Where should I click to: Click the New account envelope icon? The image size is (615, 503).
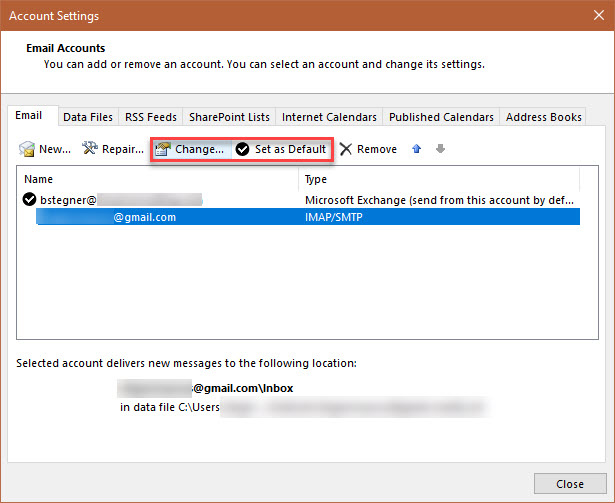point(27,150)
